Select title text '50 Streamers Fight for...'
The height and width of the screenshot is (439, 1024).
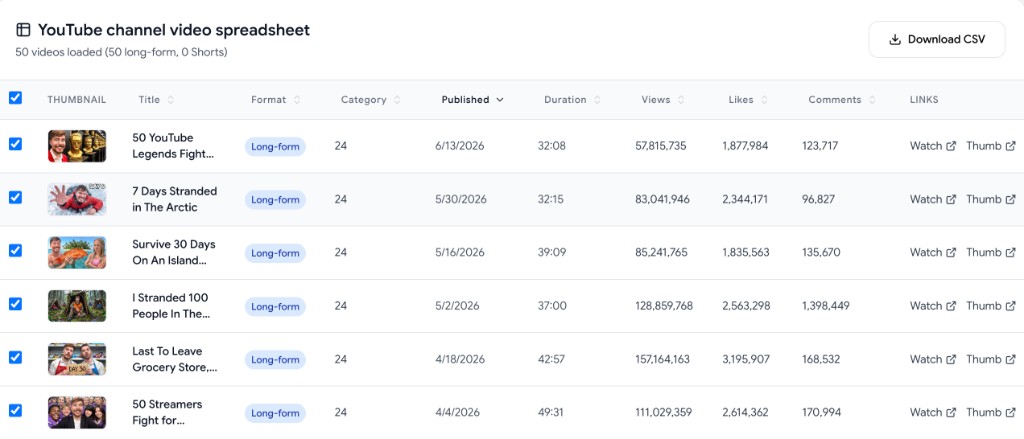tap(167, 412)
